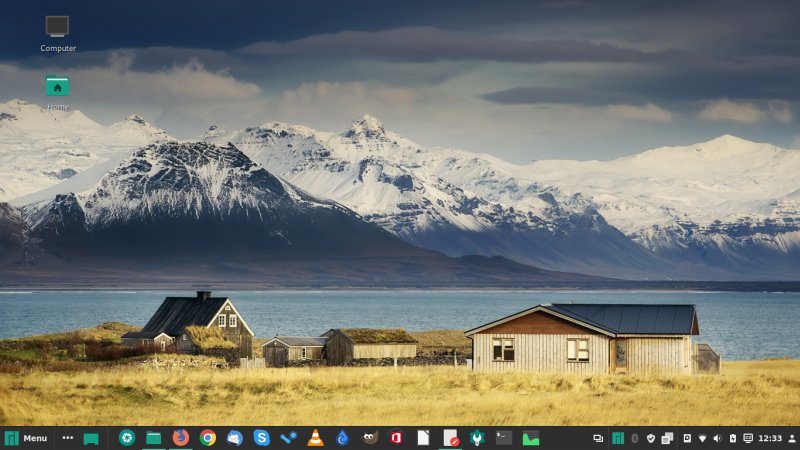Viewport: 800px width, 450px height.
Task: Launch Google Chrome from the panel
Action: 208,438
